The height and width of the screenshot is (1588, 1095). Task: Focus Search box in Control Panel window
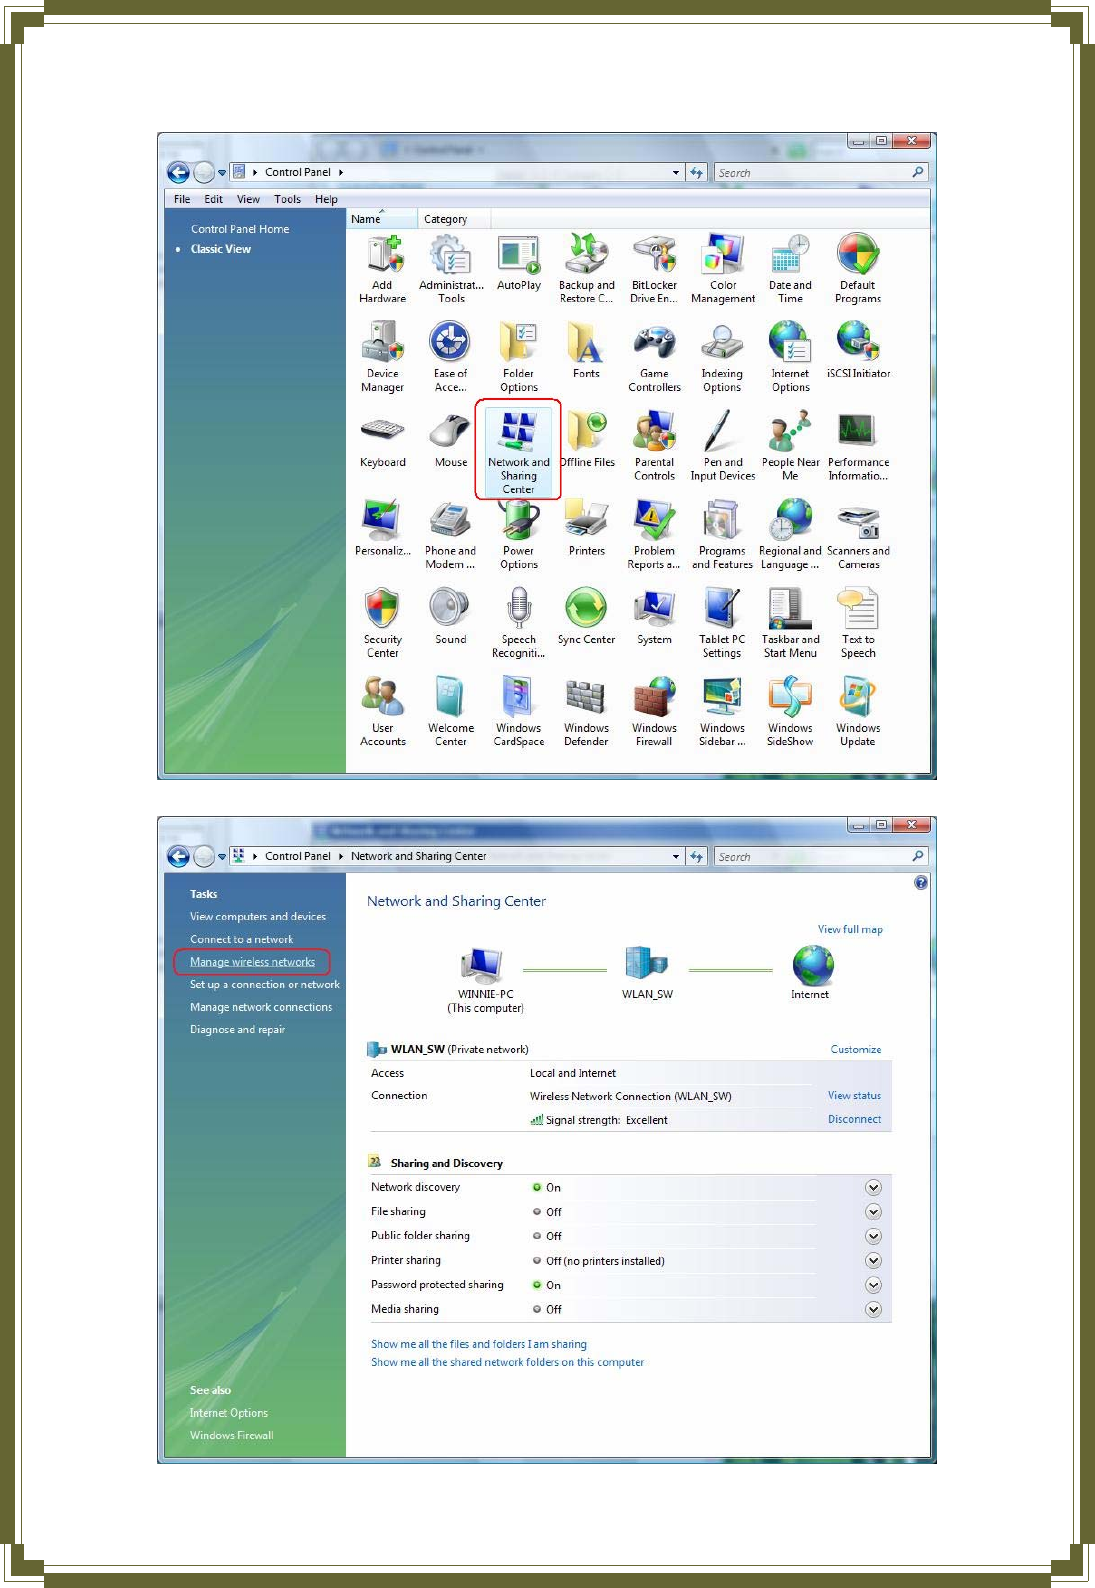pyautogui.click(x=821, y=172)
